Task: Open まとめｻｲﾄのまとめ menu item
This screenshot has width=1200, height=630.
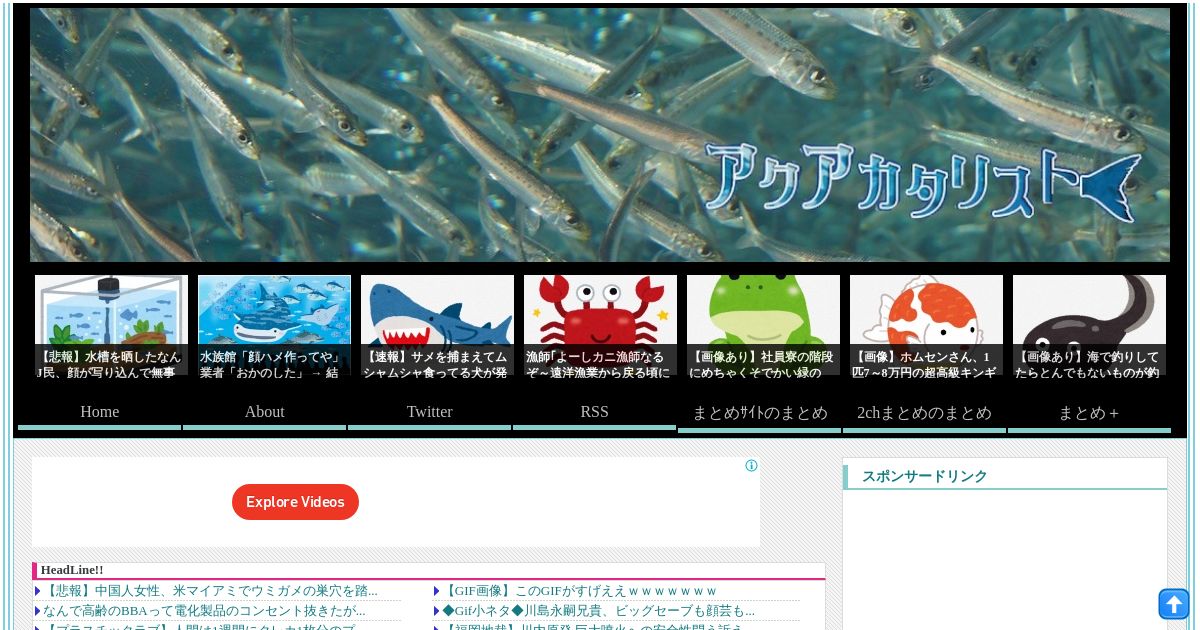Action: pyautogui.click(x=760, y=413)
